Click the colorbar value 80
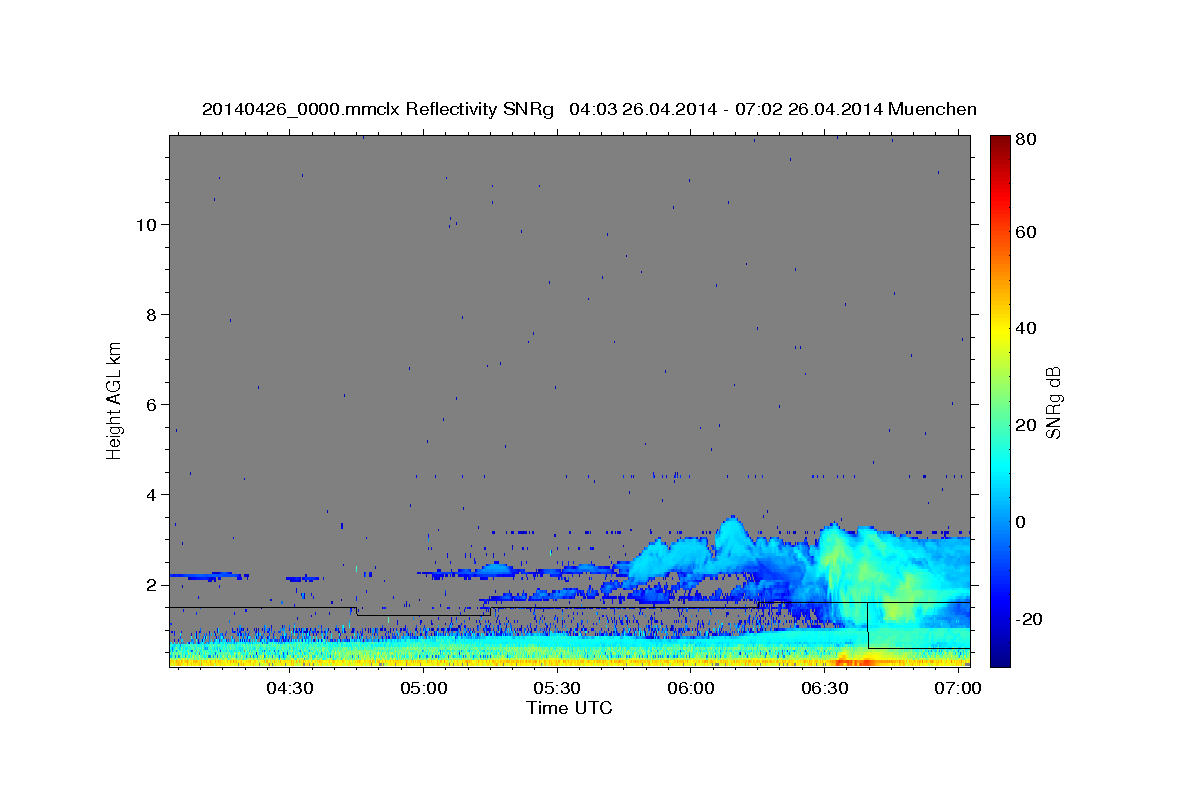The image size is (1200, 800). (1025, 140)
